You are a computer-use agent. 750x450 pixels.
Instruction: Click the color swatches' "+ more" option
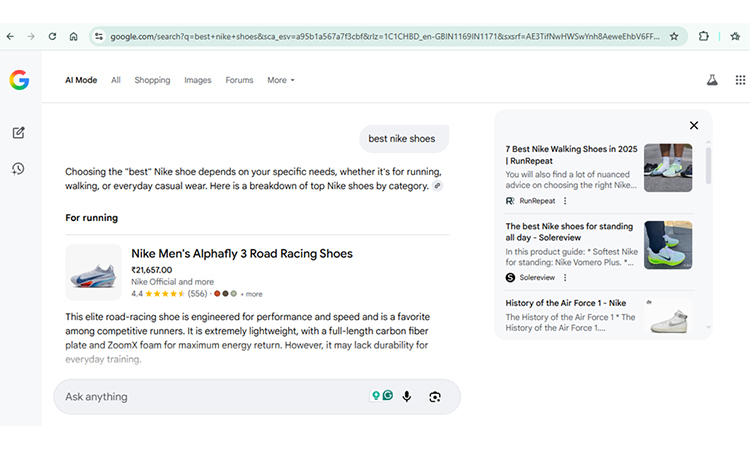pos(252,294)
